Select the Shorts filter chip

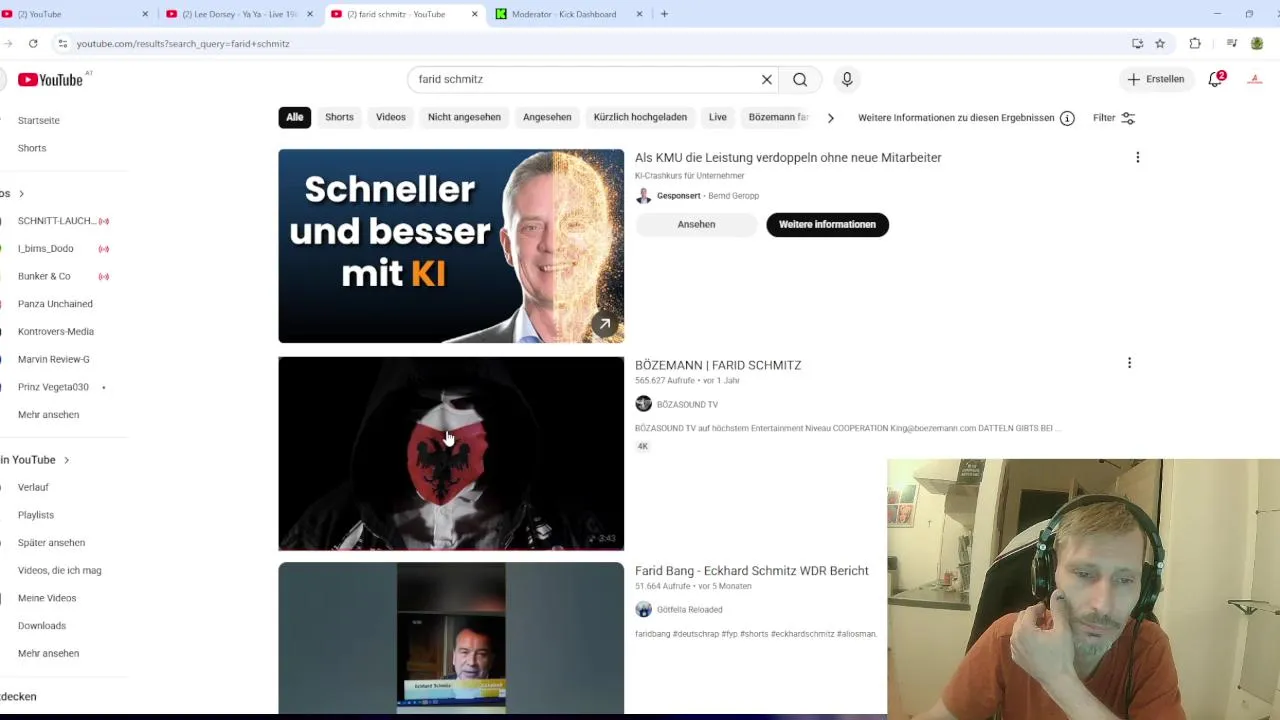[339, 117]
